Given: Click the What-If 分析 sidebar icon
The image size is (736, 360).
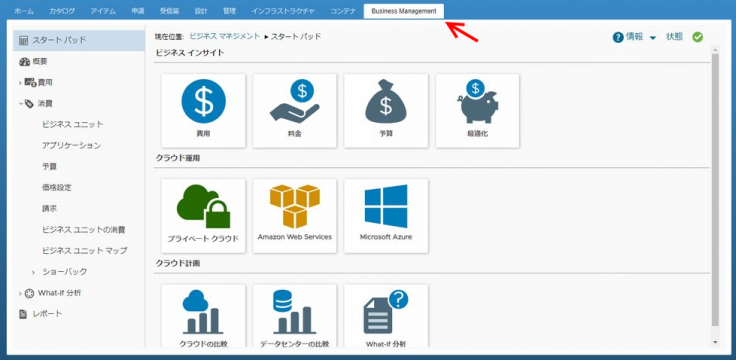Looking at the screenshot, I should click(x=29, y=293).
